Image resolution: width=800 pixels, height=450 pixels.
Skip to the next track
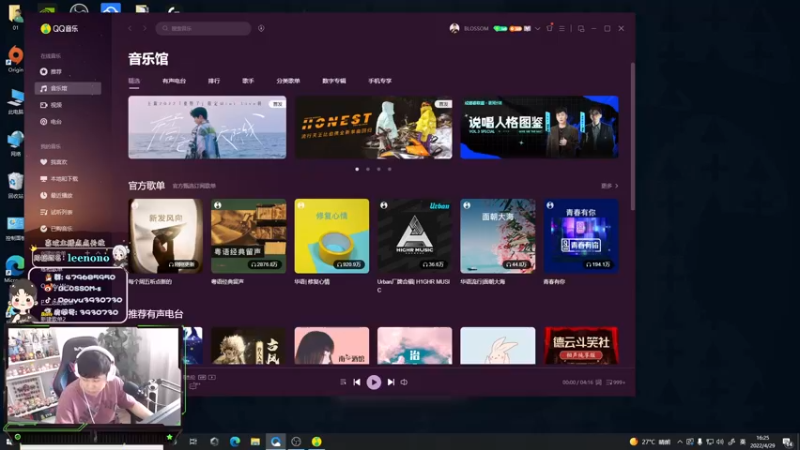click(x=391, y=382)
